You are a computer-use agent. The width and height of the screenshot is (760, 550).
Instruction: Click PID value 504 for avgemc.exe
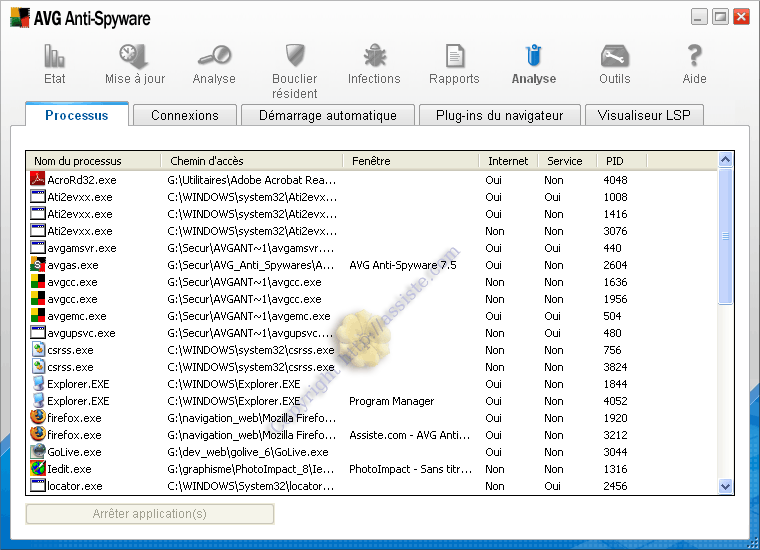tap(612, 316)
